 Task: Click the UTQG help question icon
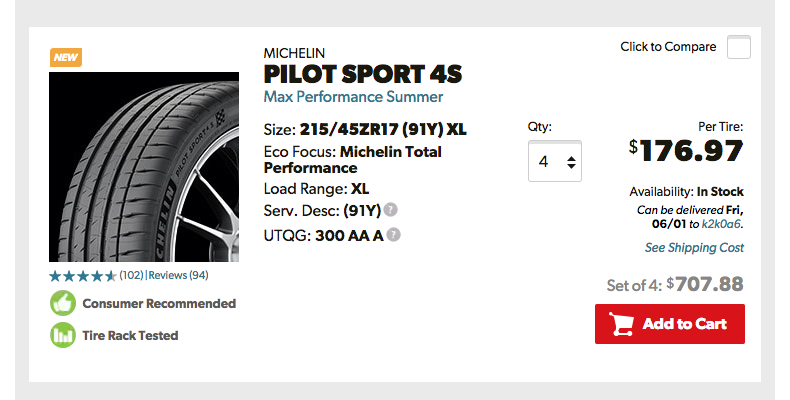(x=394, y=235)
